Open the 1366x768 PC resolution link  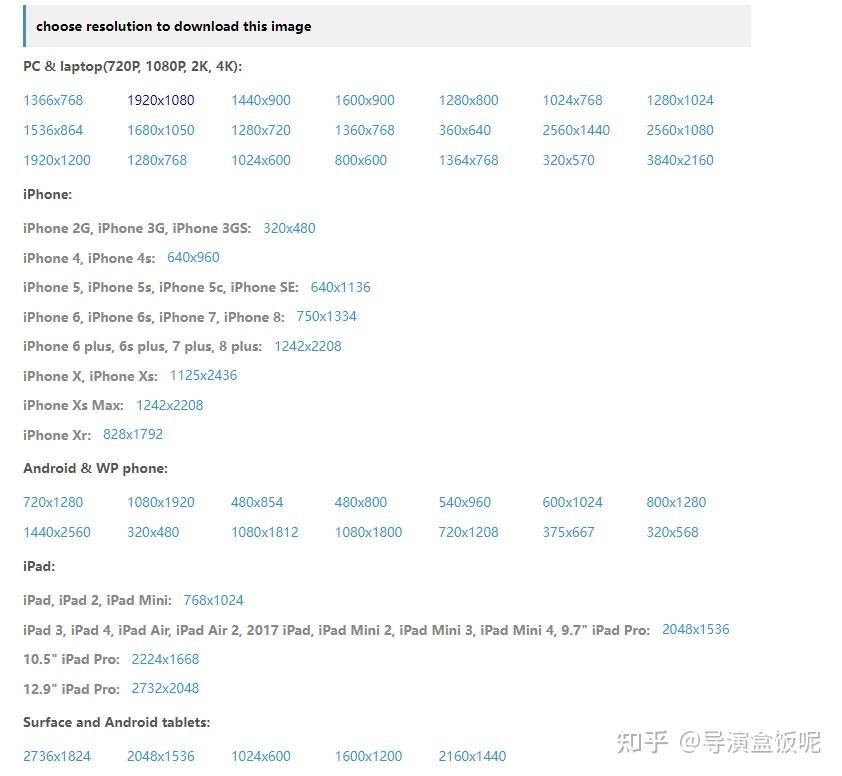coord(53,100)
